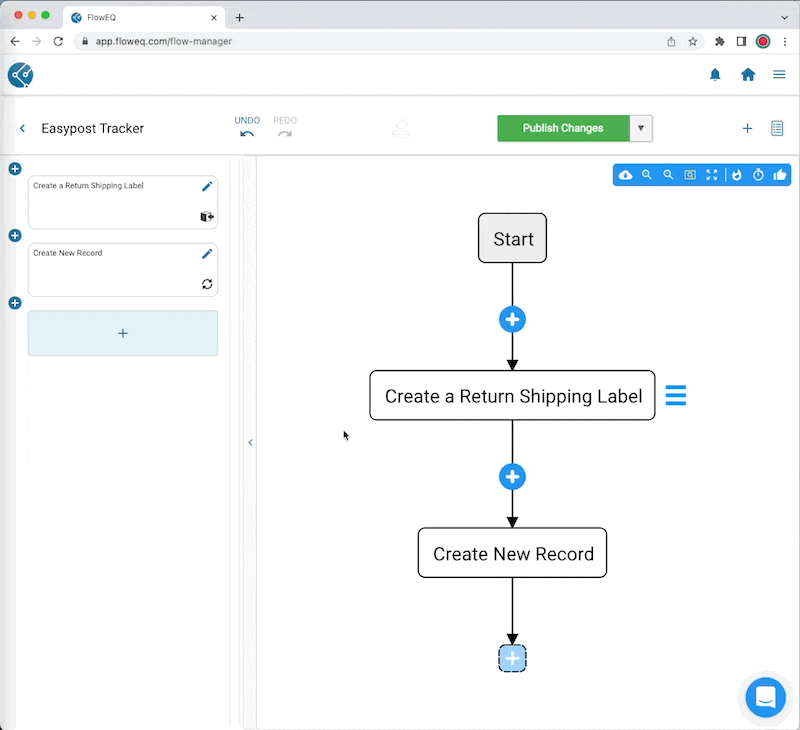
Task: Click the dashed add node at flow end
Action: pyautogui.click(x=512, y=658)
